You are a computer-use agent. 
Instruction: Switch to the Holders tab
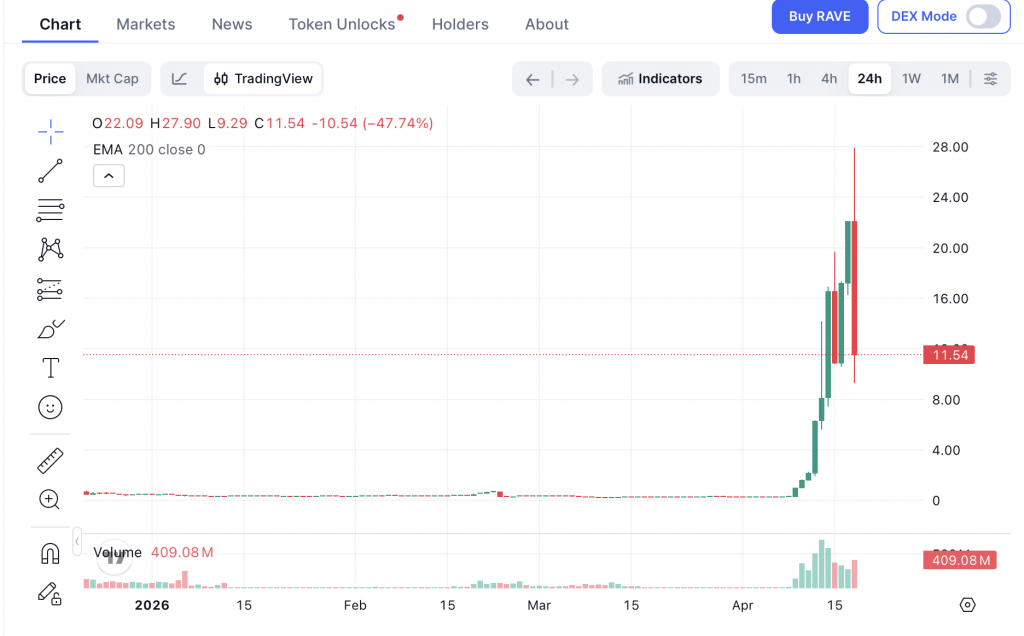(x=460, y=24)
